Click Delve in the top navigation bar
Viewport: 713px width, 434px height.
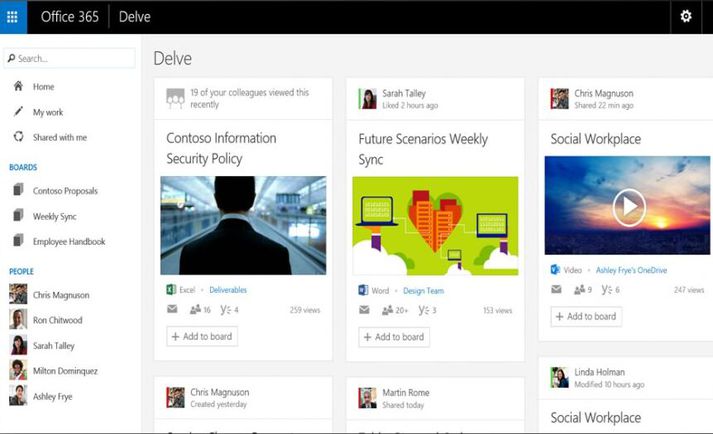pos(135,17)
